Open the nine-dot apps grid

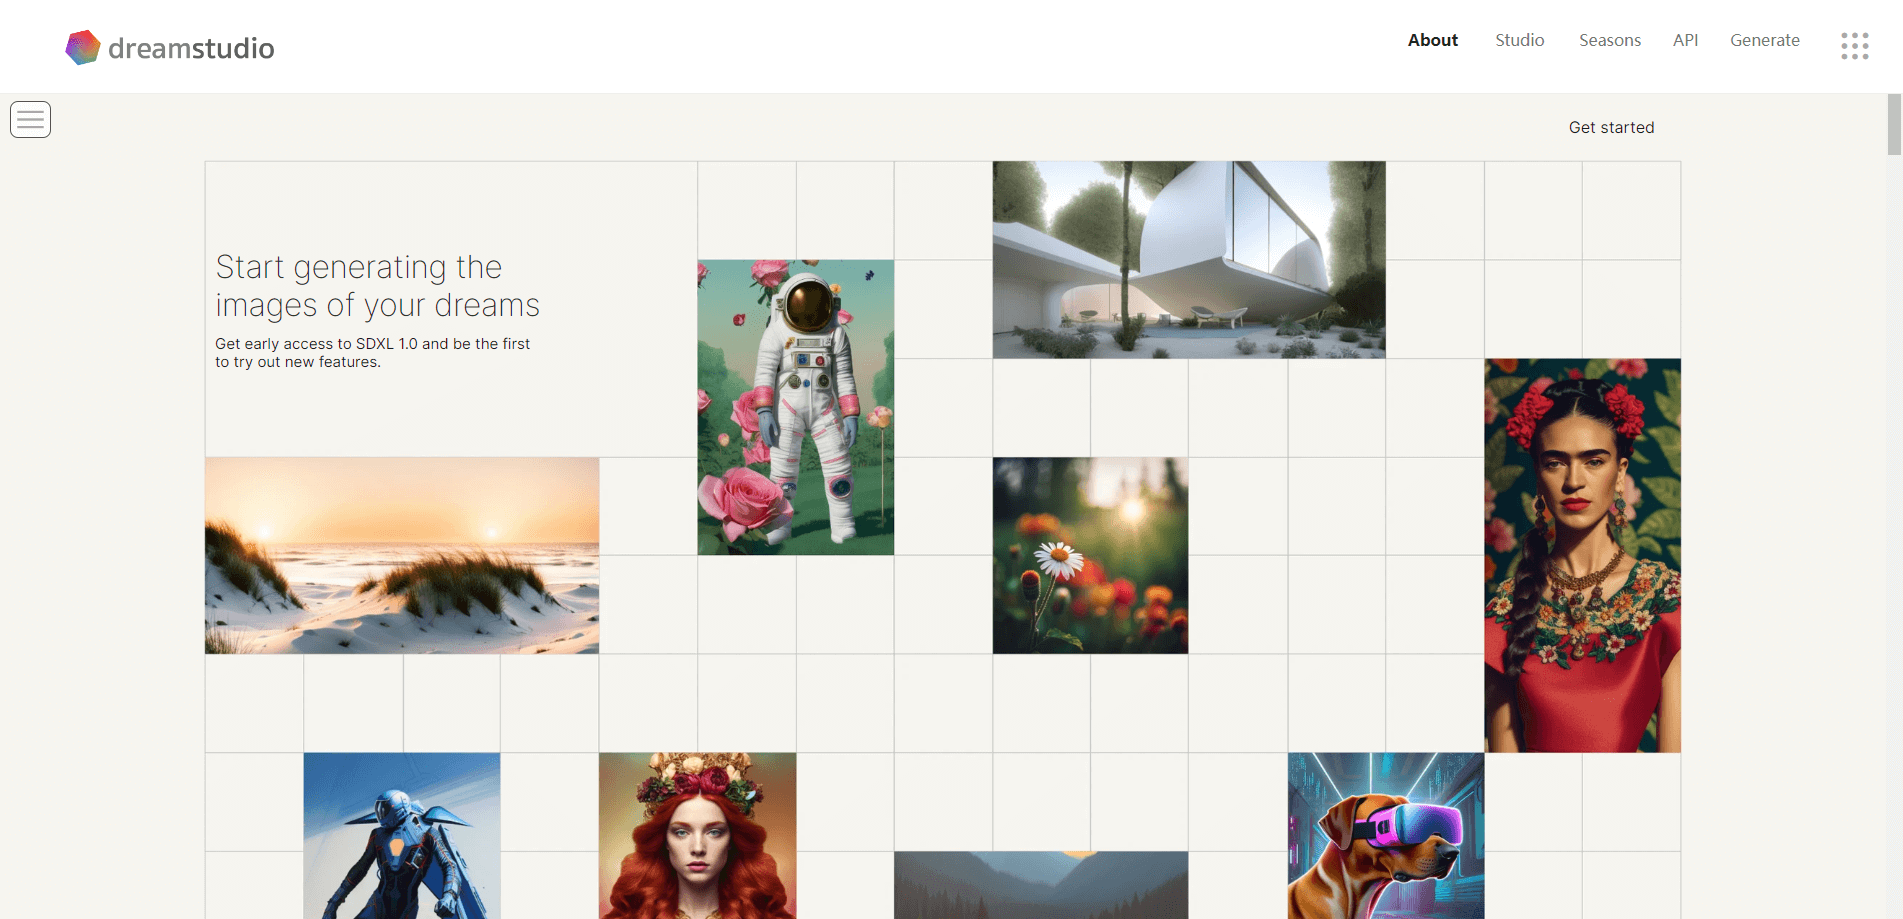click(x=1855, y=46)
